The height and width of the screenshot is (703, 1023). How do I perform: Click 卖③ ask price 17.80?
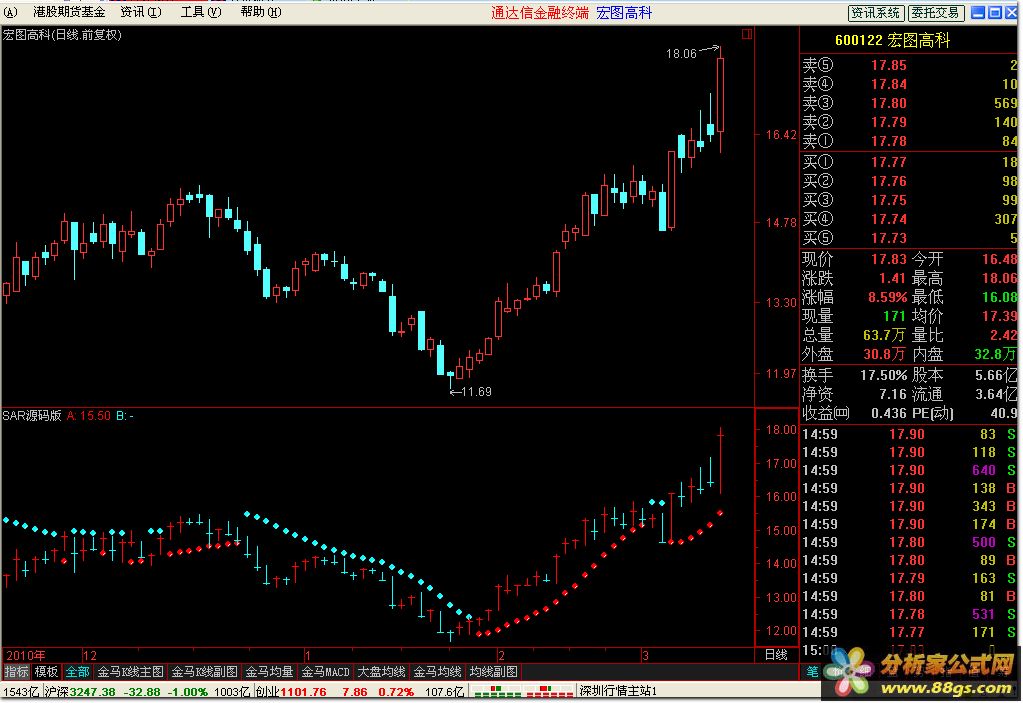(x=889, y=103)
